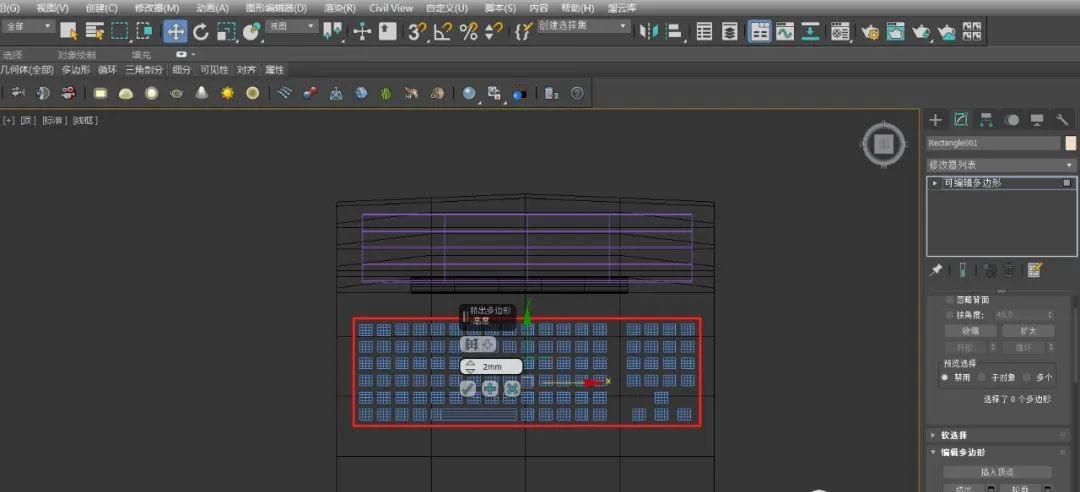Open the 多边形 ribbon panel

click(76, 70)
